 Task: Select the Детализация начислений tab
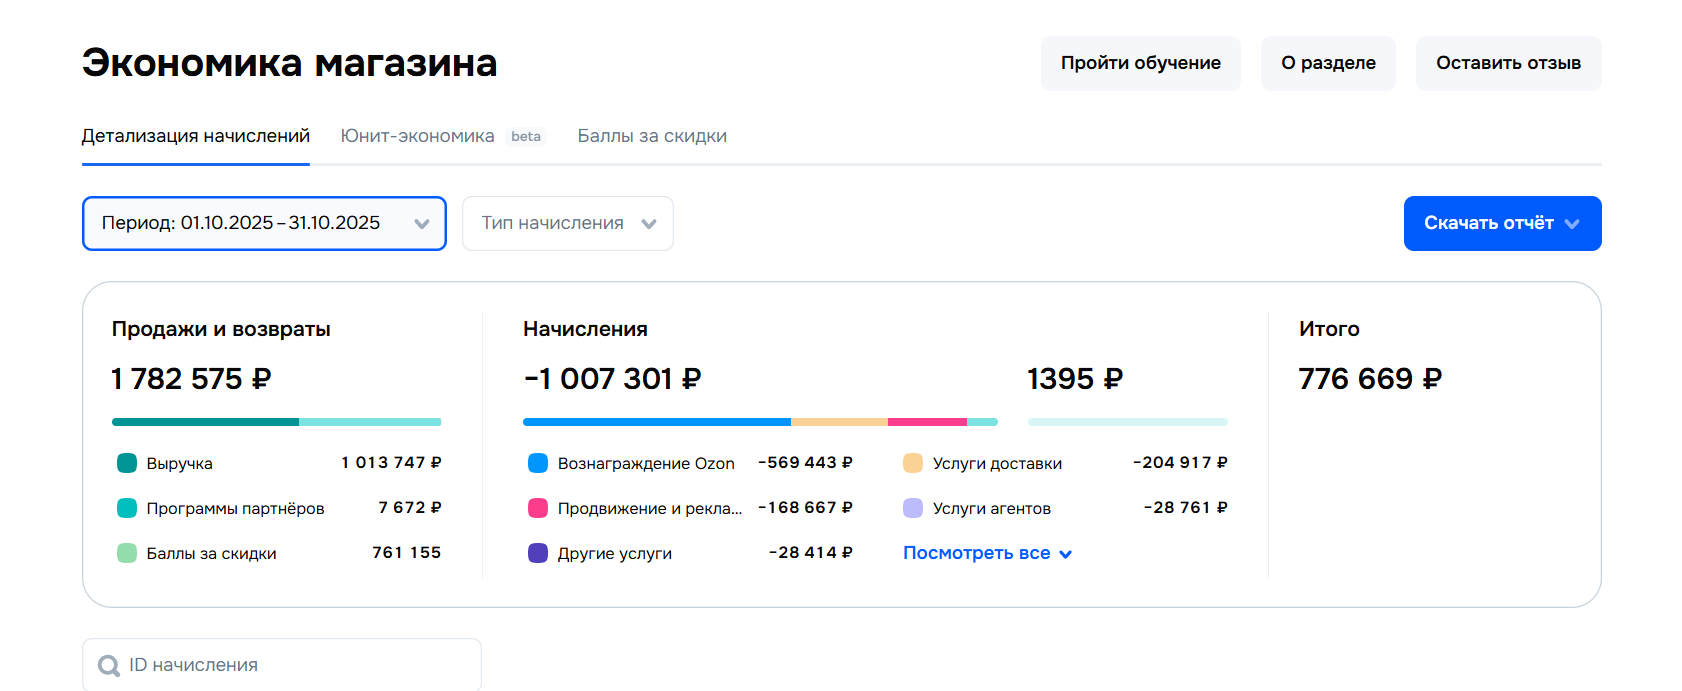coord(196,136)
